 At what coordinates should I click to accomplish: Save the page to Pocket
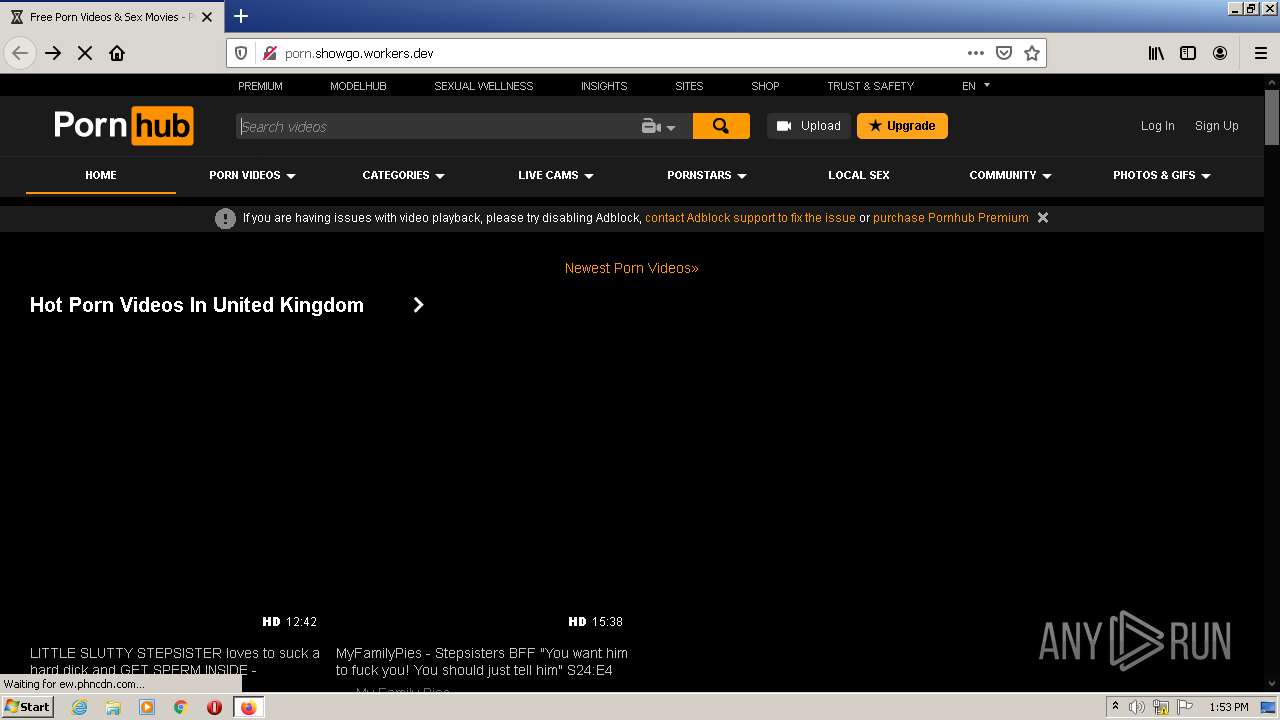tap(1004, 53)
